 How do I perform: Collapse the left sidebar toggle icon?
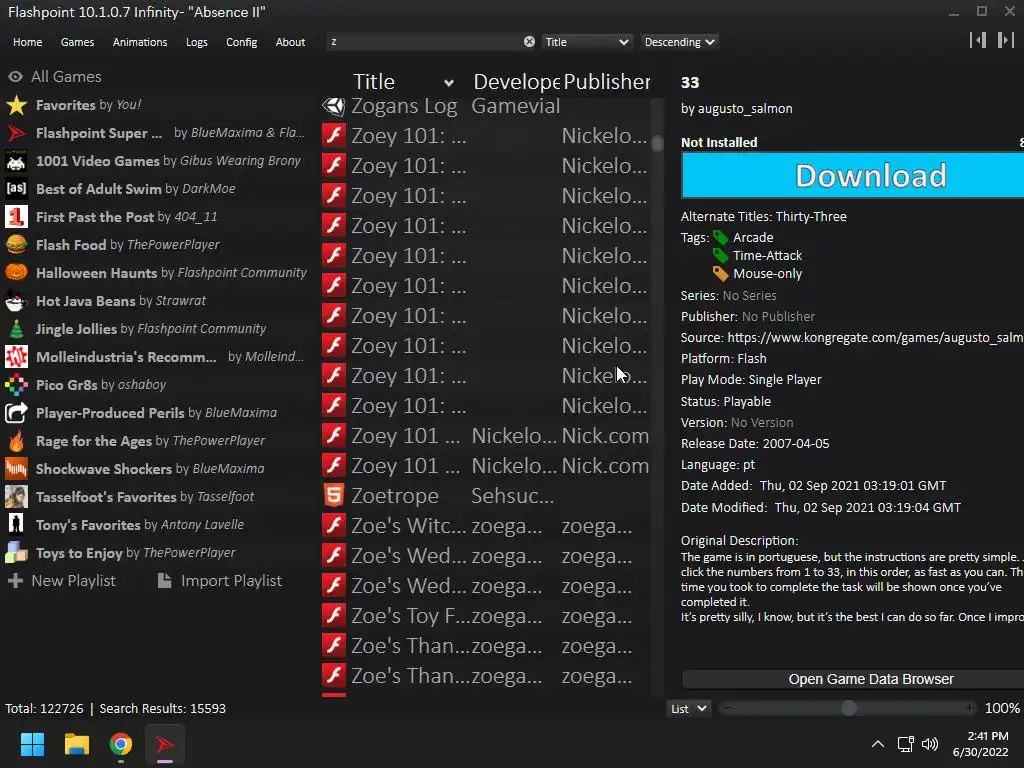(x=978, y=40)
